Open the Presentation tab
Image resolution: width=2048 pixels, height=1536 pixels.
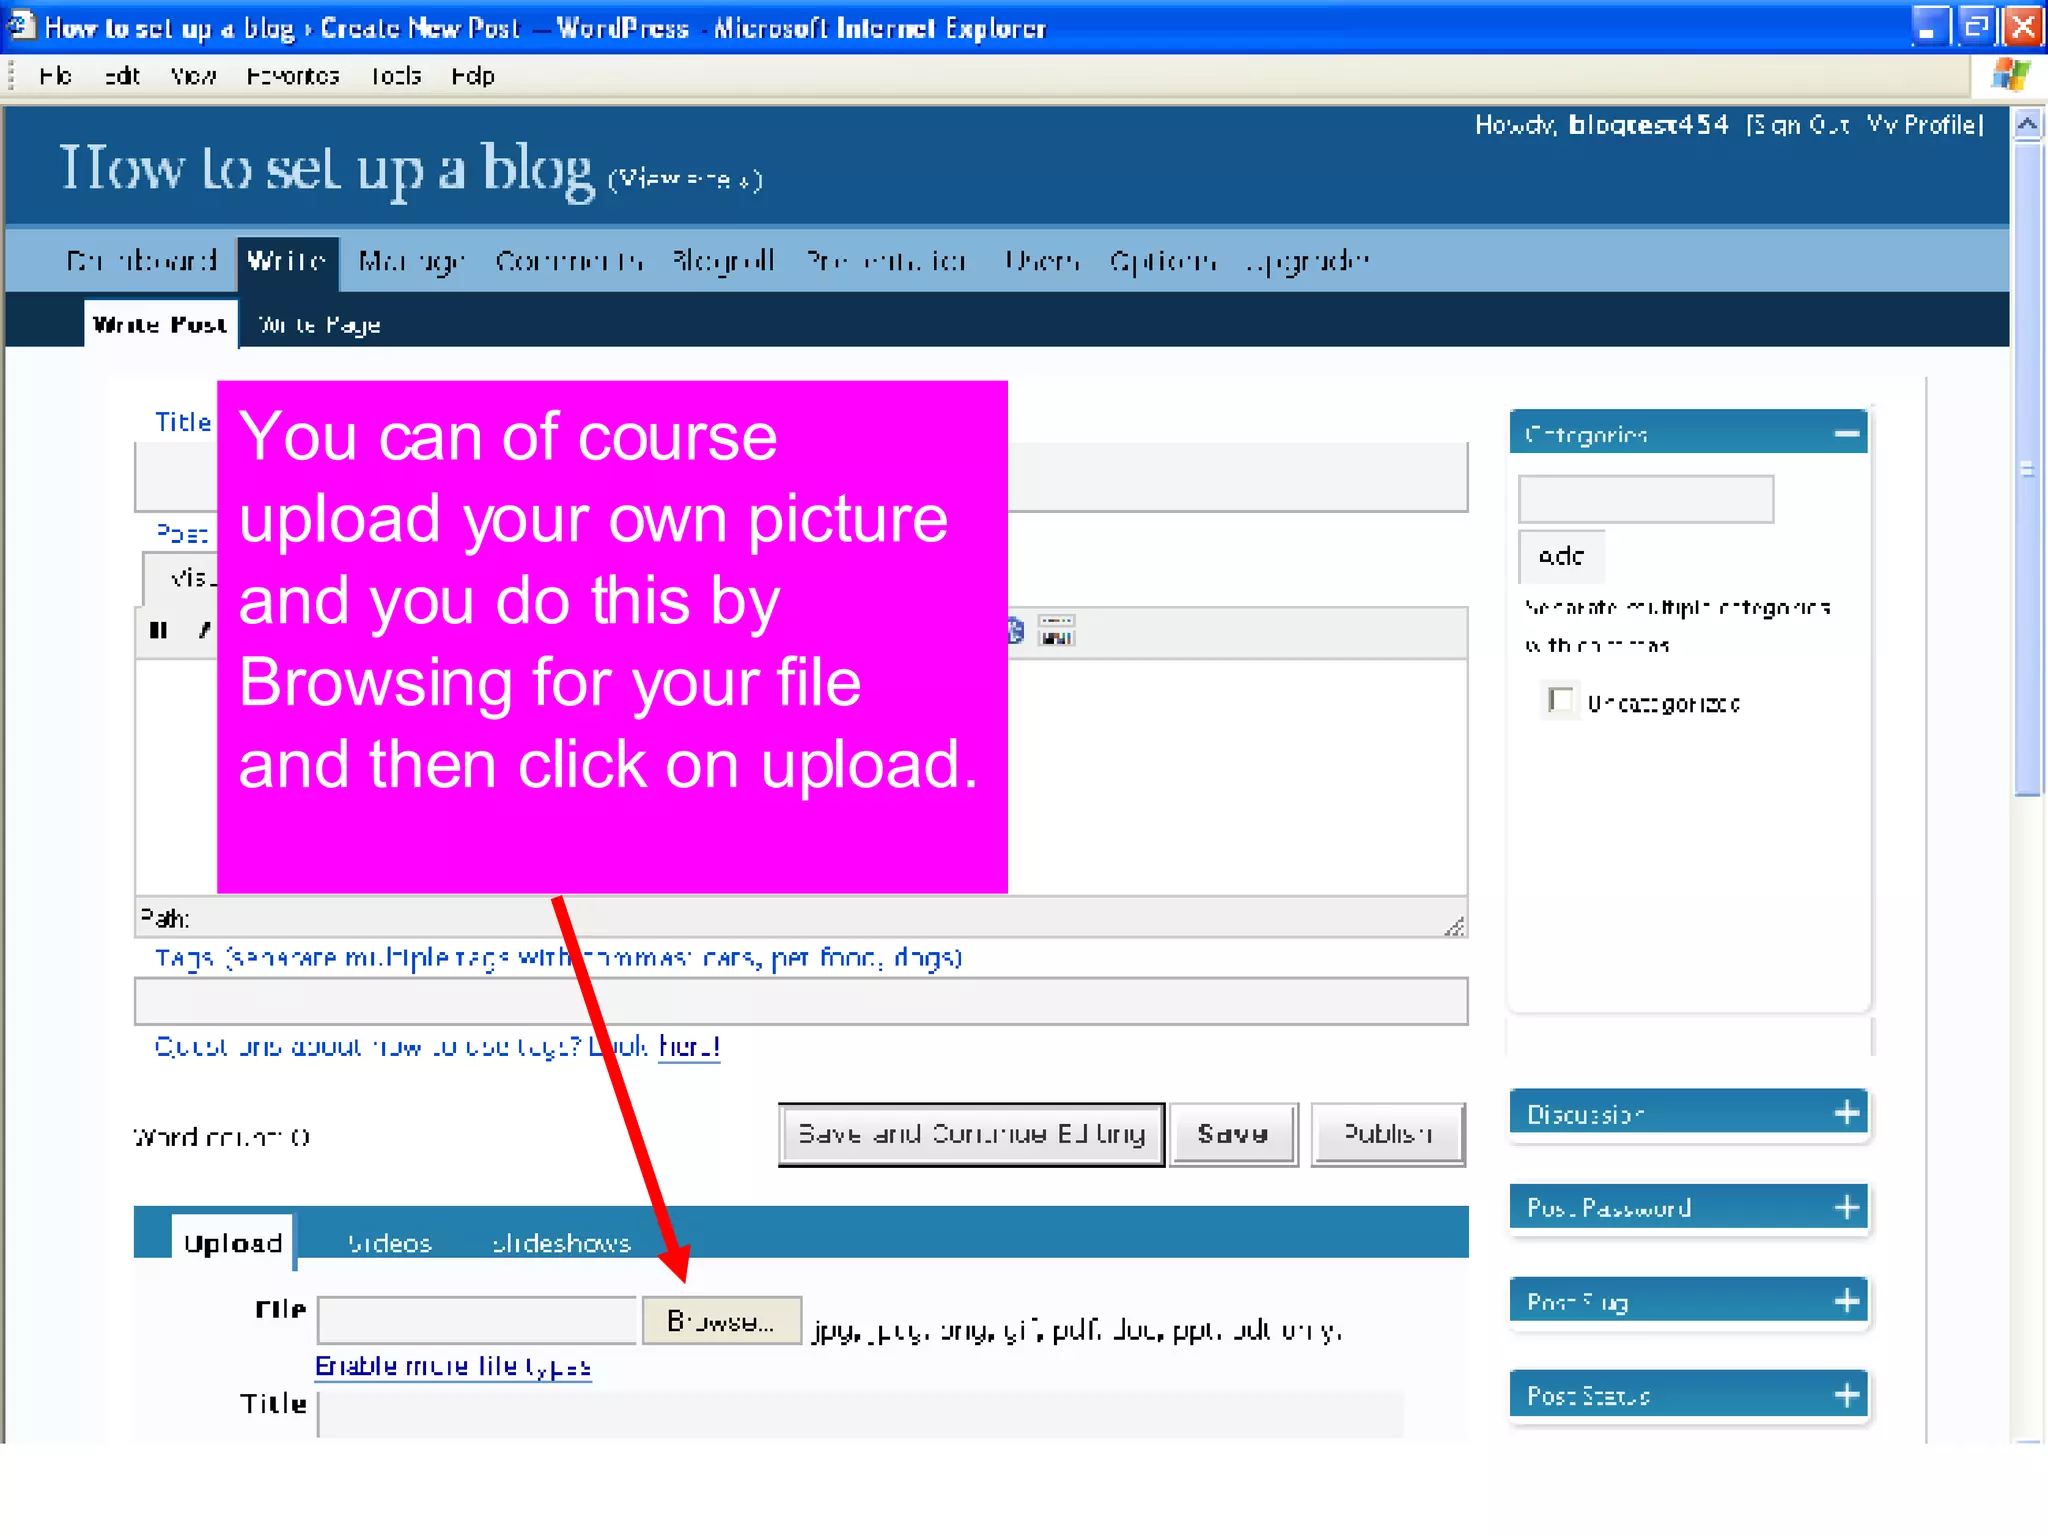coord(886,261)
